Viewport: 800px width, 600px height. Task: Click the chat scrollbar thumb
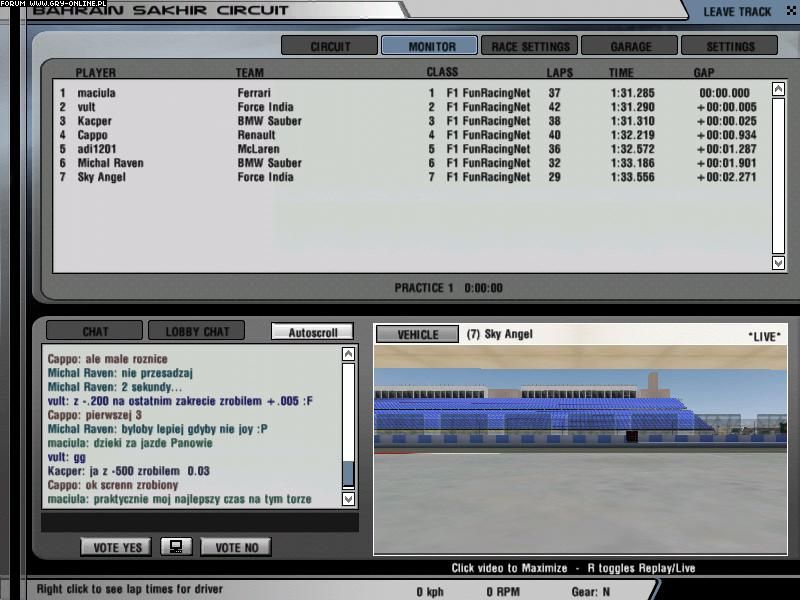[348, 474]
